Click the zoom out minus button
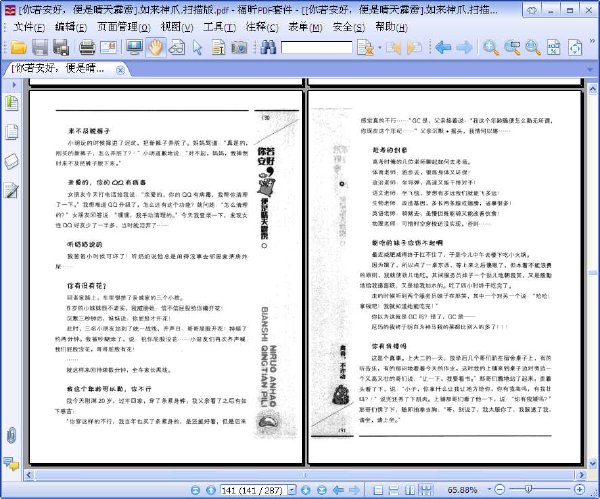Image resolution: width=600 pixels, height=499 pixels. 499,489
